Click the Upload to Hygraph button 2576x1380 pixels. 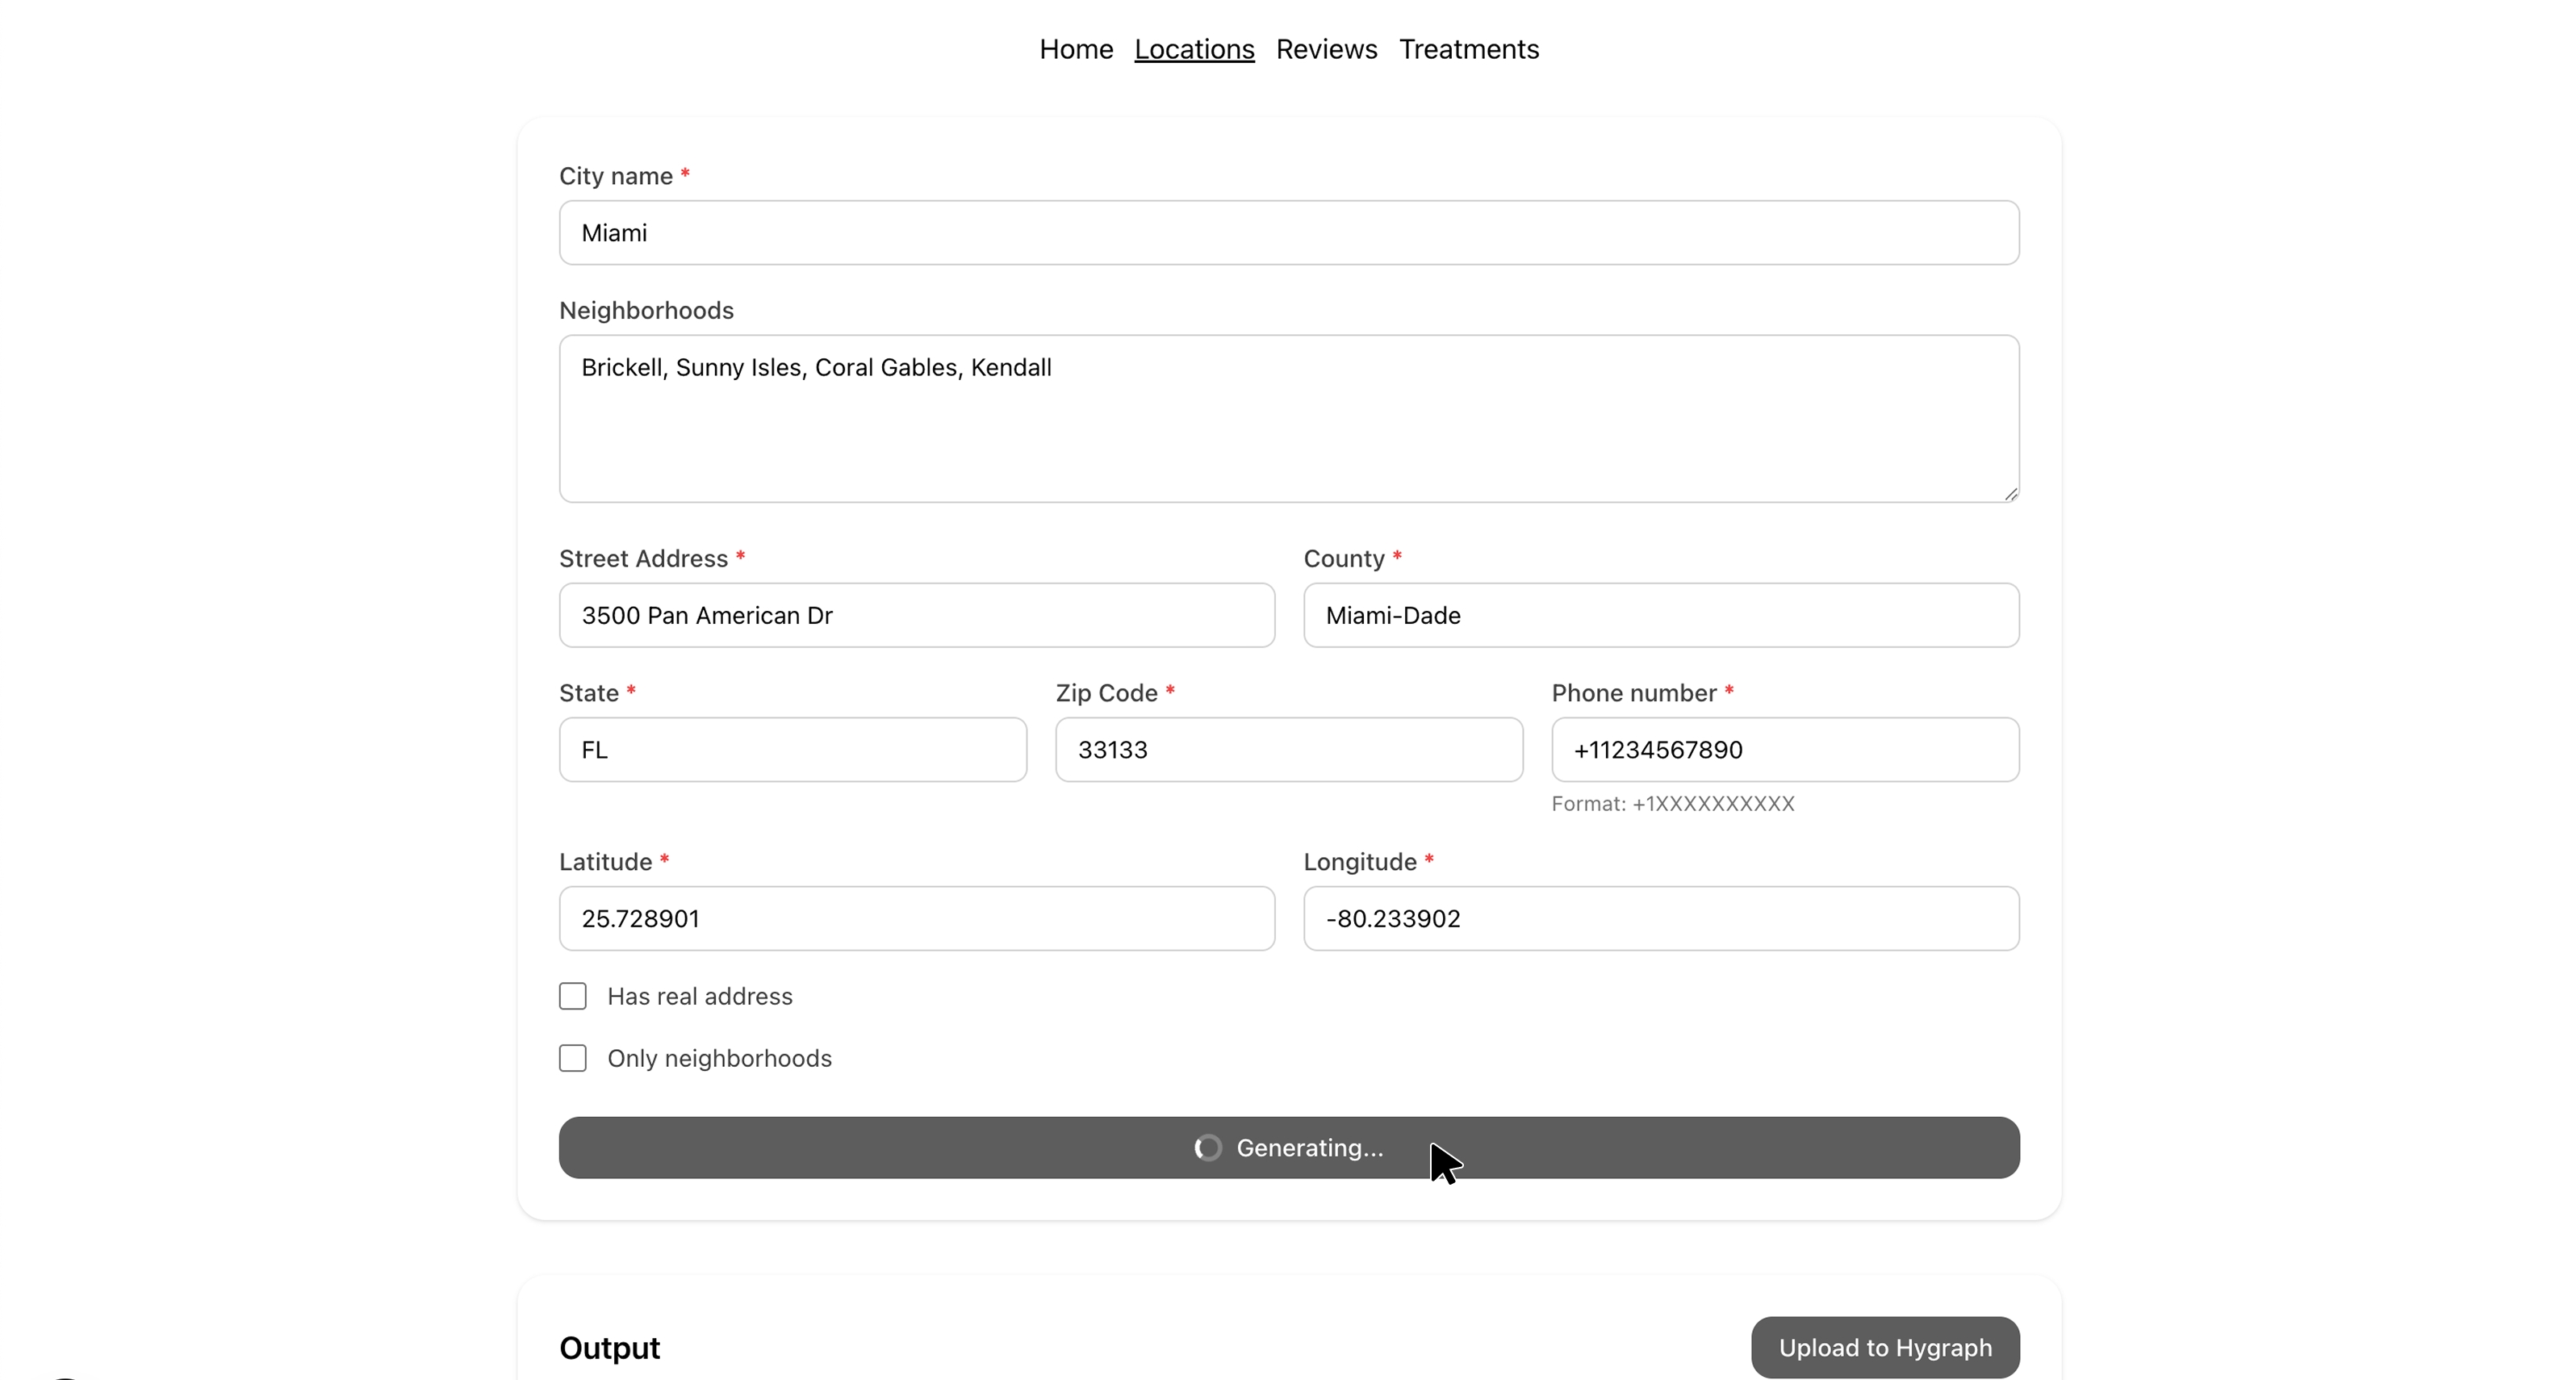click(x=1885, y=1347)
